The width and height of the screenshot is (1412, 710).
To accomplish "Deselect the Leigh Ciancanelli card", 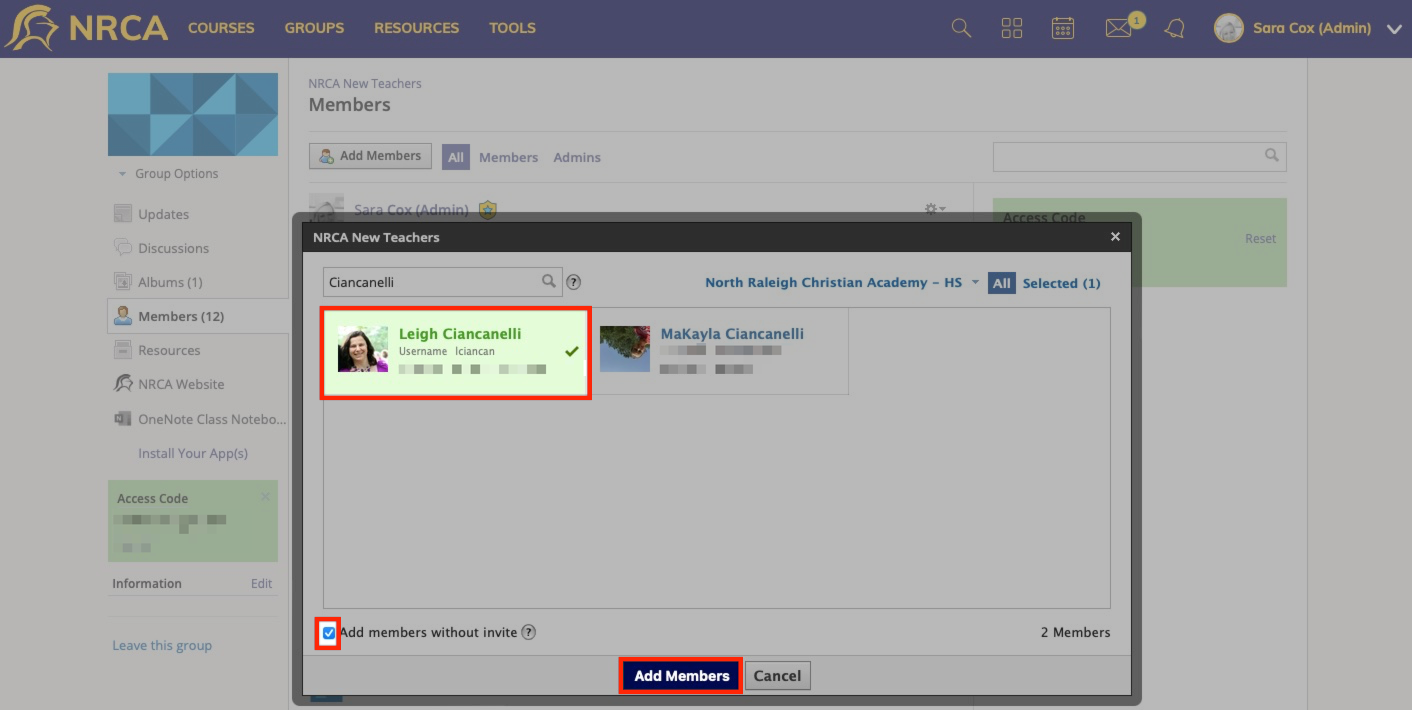I will (455, 352).
